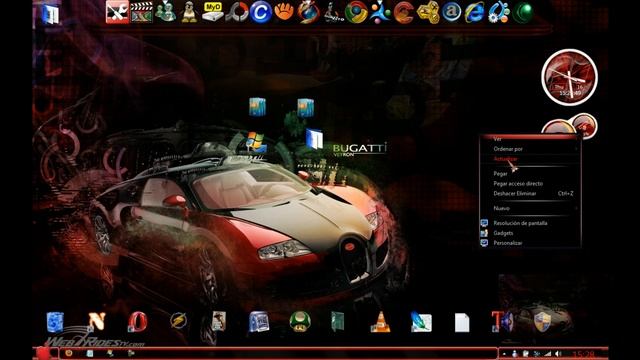
Task: Click the red T with speaker icon
Action: click(x=502, y=322)
